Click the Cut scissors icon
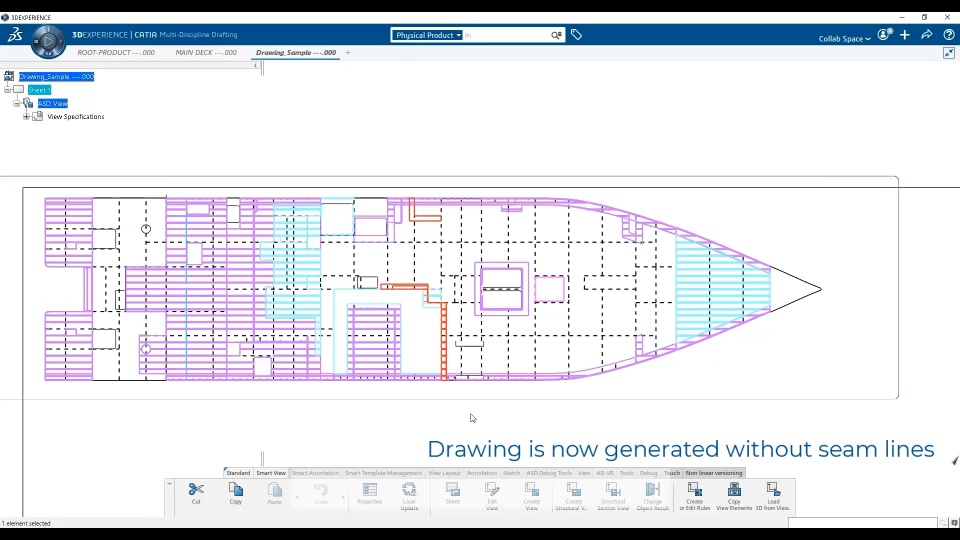The image size is (960, 540). pos(196,489)
